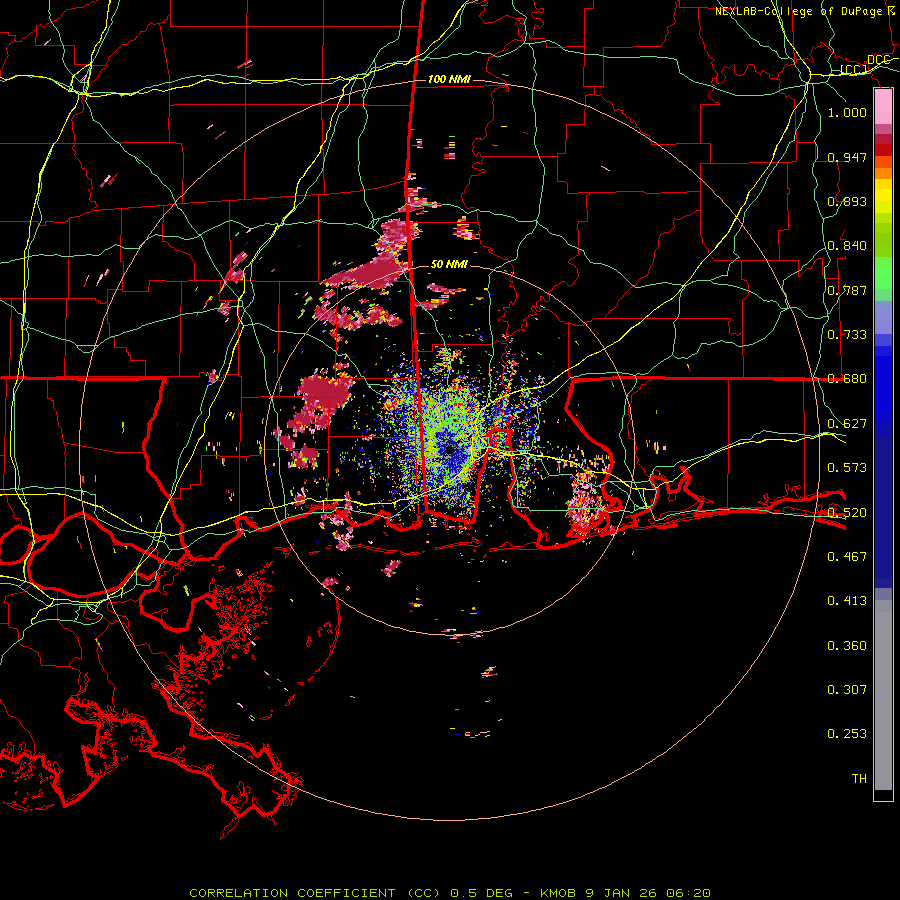The width and height of the screenshot is (900, 900).
Task: Select the 0.627 scale value
Action: [847, 424]
